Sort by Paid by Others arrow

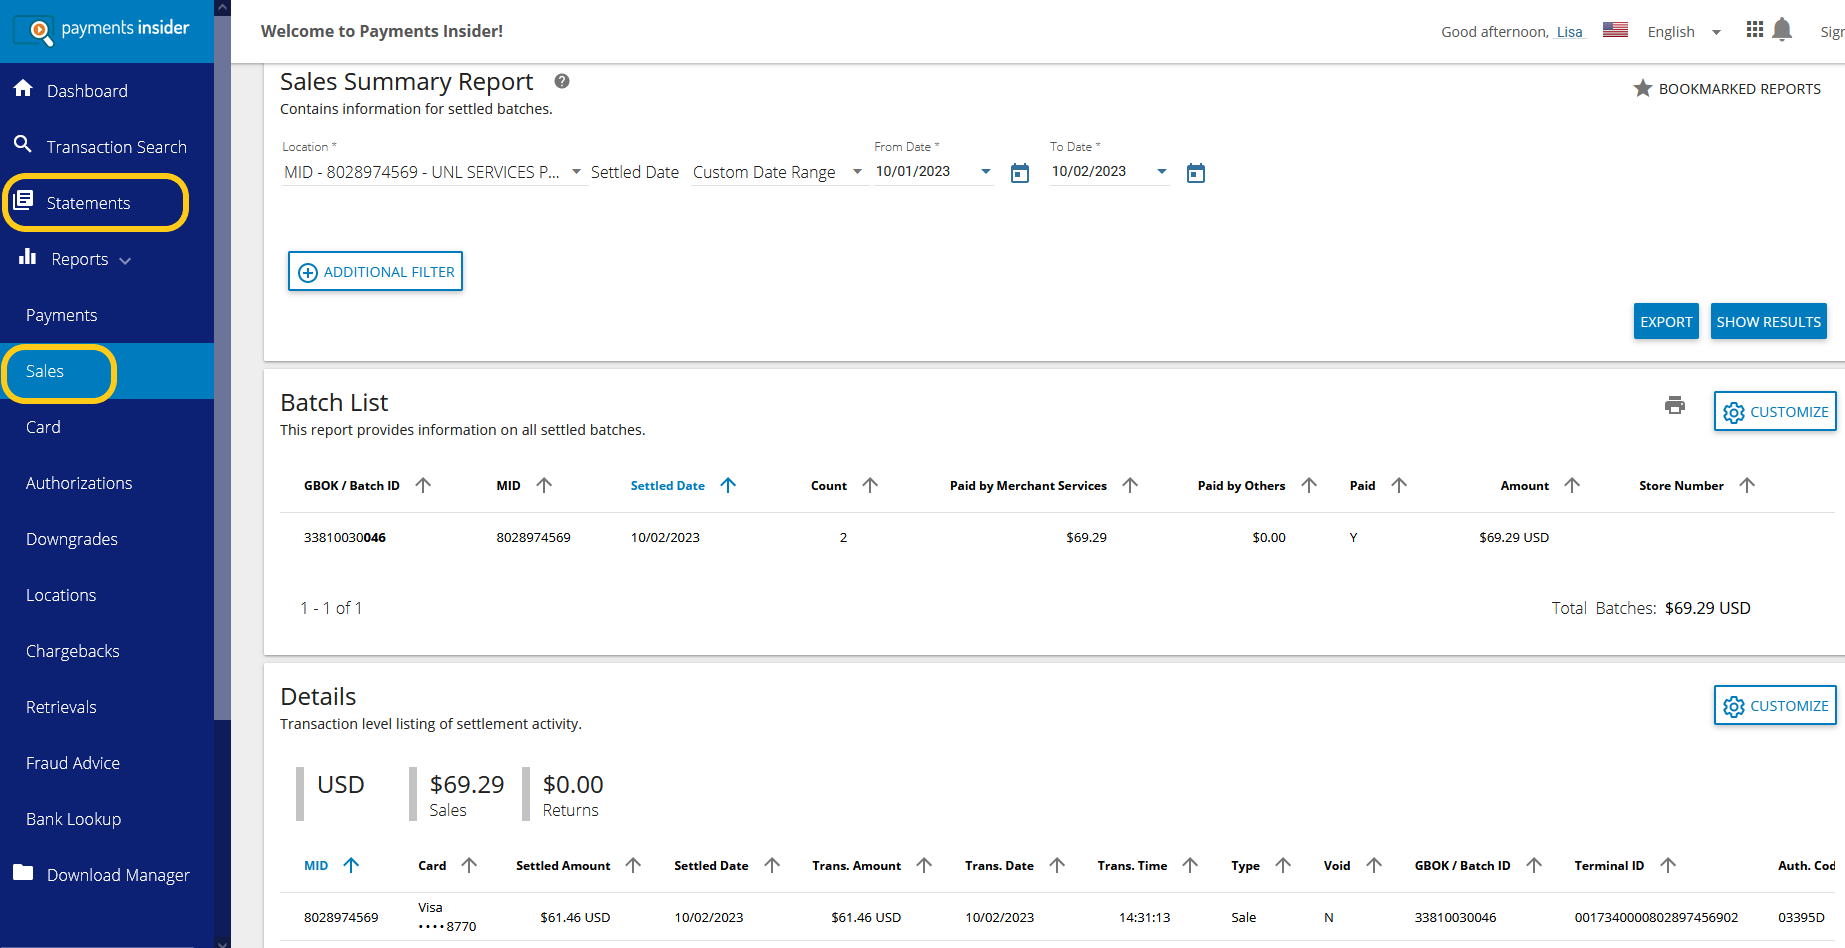pos(1309,485)
